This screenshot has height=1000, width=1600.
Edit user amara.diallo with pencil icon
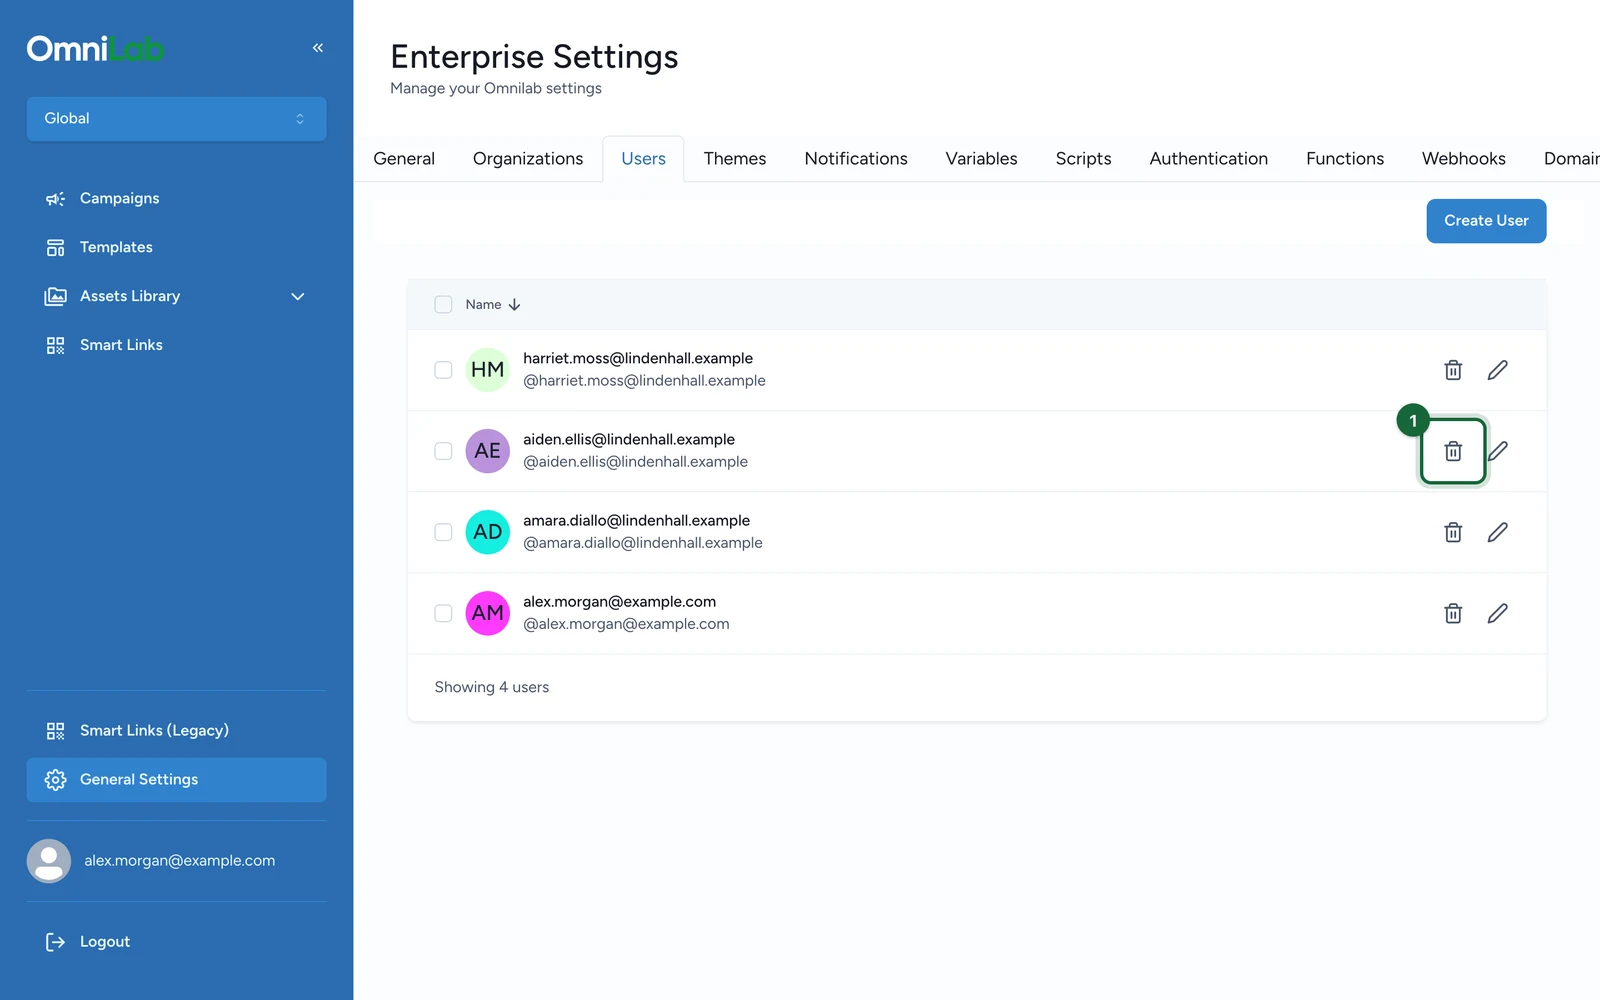1497,532
